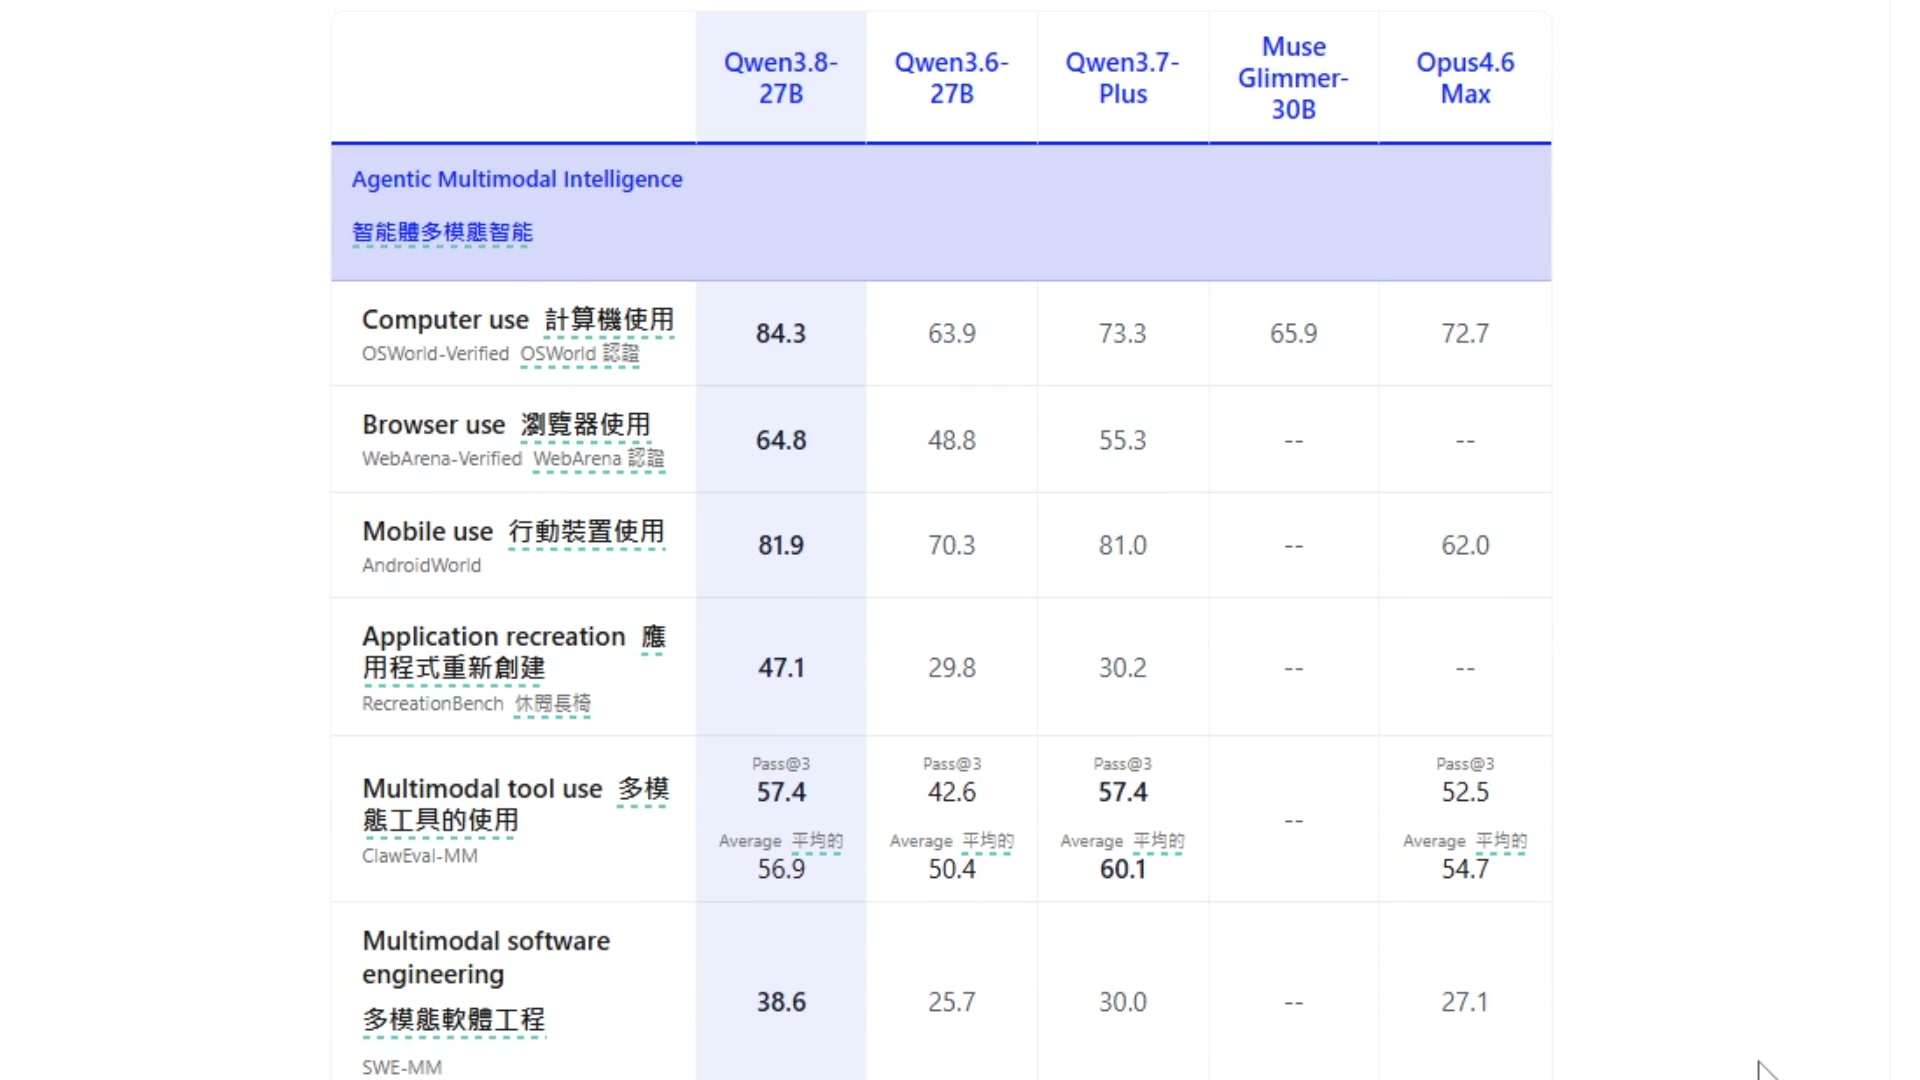Screen dimensions: 1920x1080
Task: Click the RecreationBench subtitle
Action: coord(432,703)
